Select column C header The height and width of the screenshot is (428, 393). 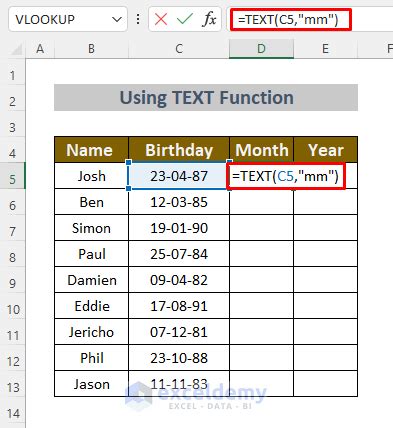[179, 49]
